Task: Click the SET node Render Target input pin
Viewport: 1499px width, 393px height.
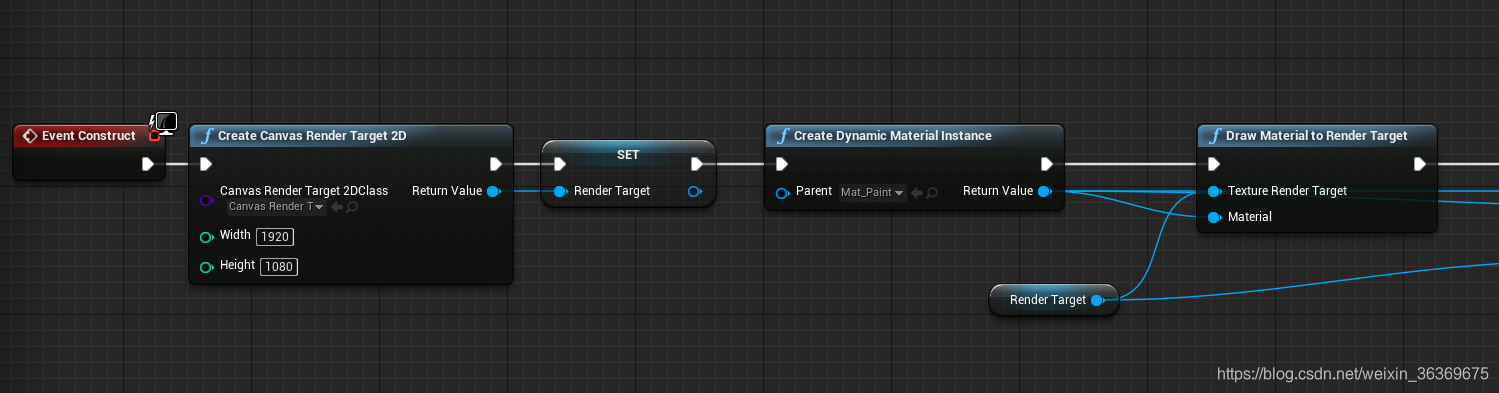Action: 560,191
